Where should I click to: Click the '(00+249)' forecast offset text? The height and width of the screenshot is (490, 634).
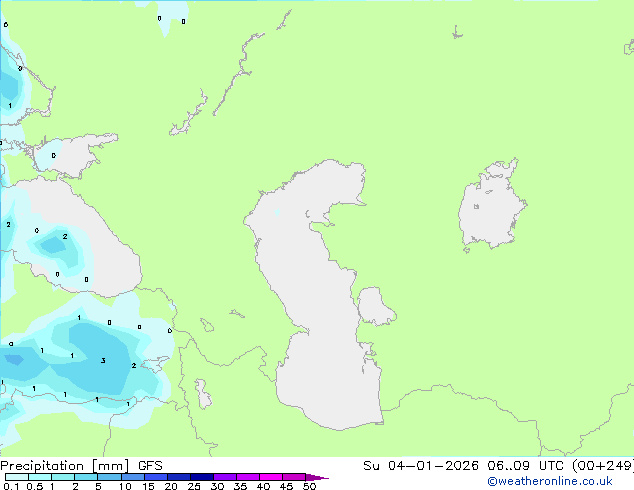603,466
